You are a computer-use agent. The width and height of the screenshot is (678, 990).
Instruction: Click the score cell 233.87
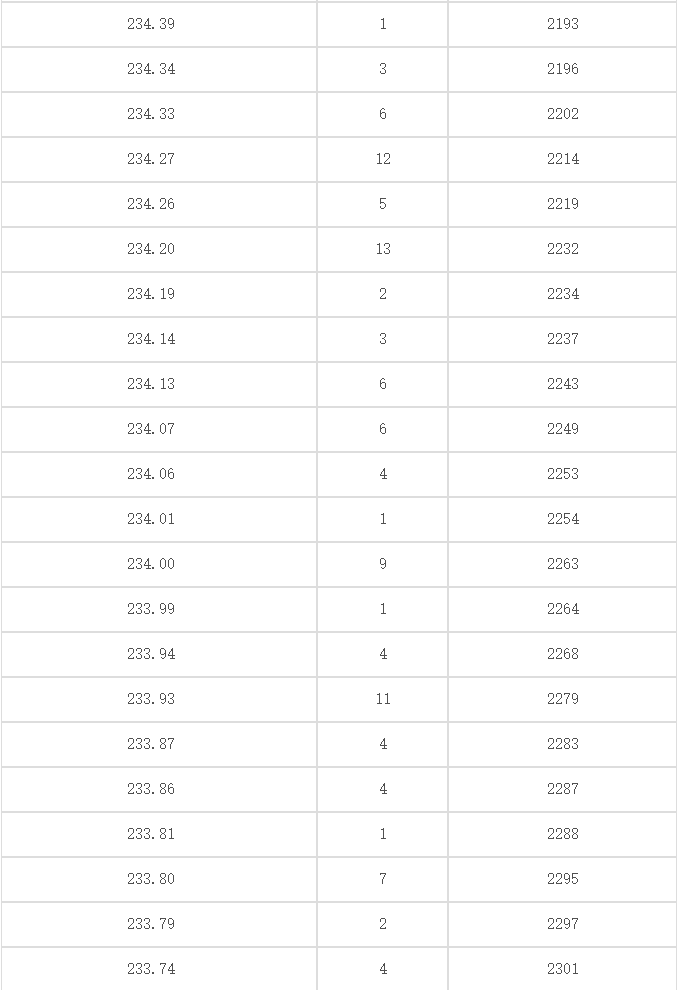coord(151,744)
